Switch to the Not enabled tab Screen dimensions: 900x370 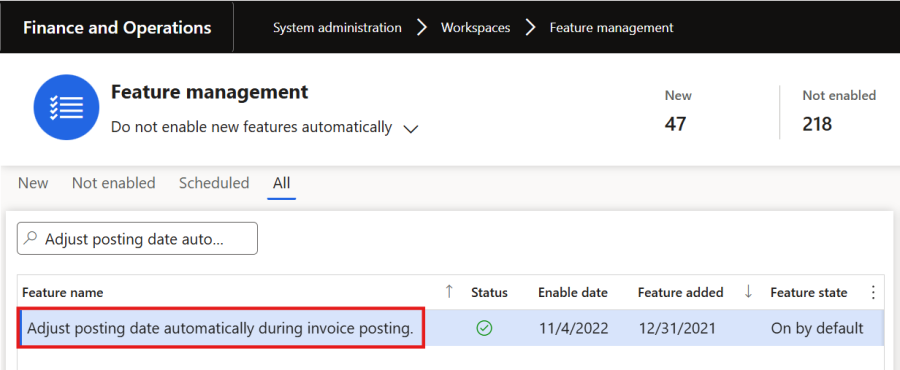pyautogui.click(x=114, y=183)
